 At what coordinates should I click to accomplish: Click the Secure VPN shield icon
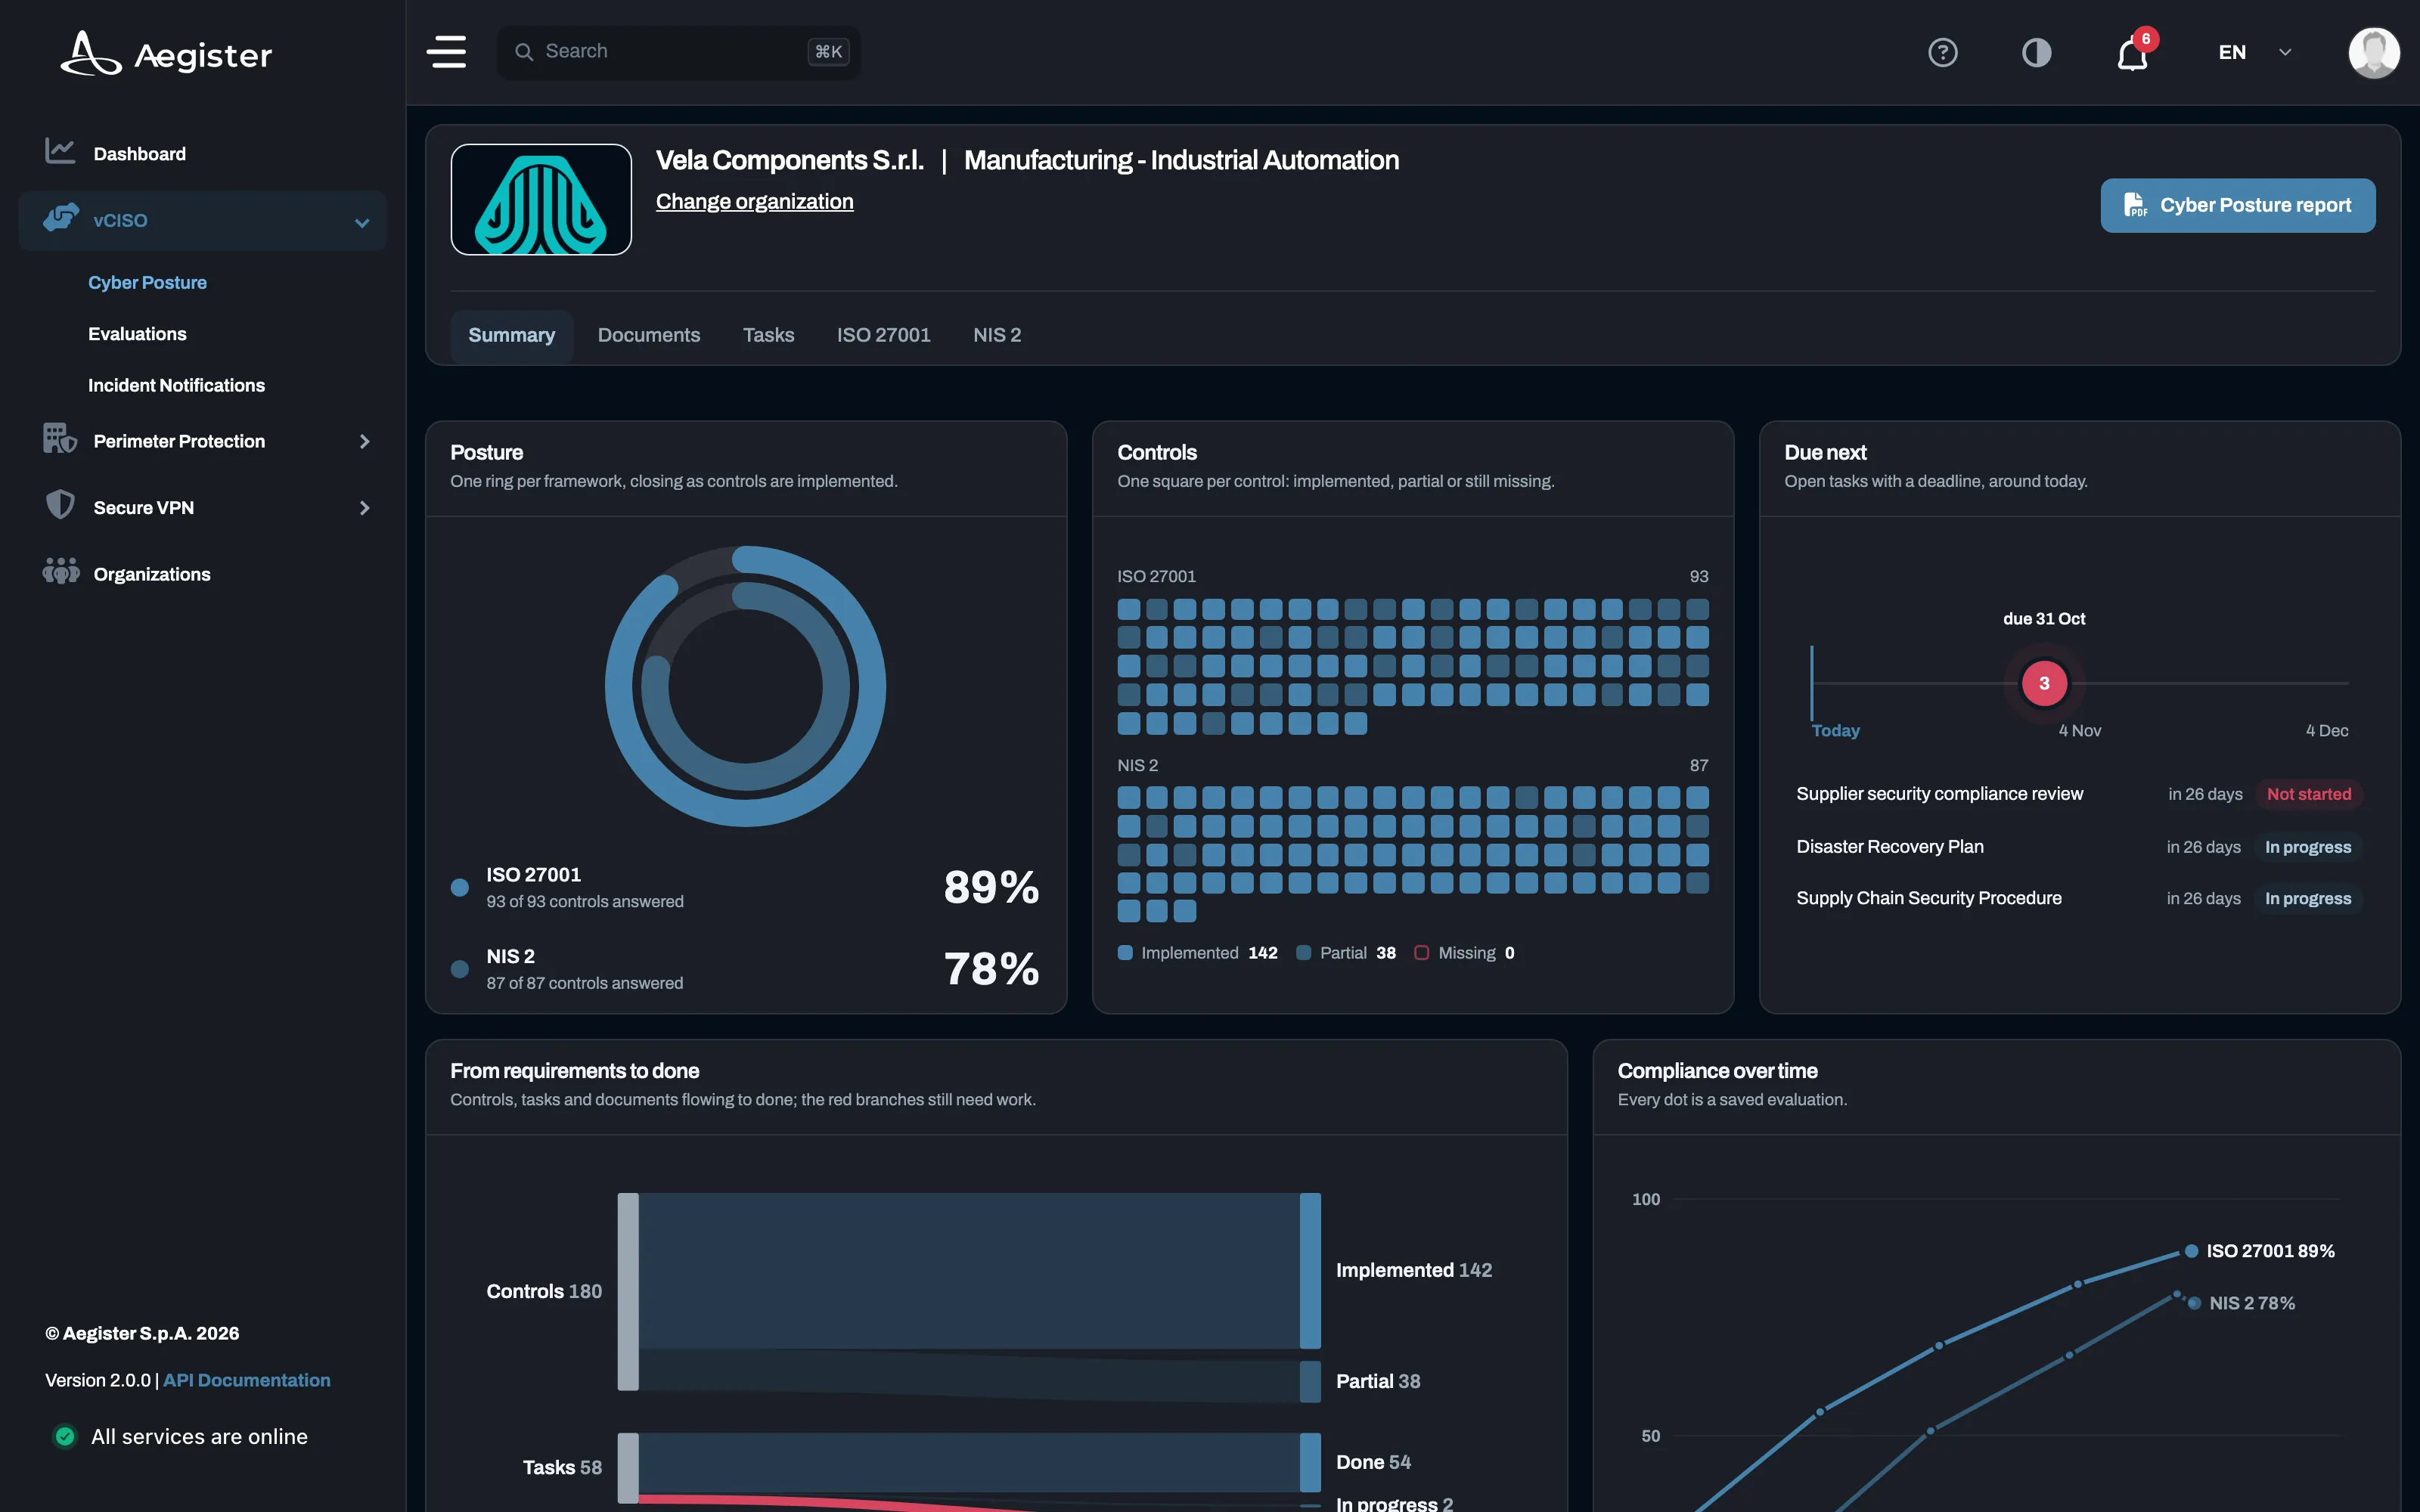point(60,504)
